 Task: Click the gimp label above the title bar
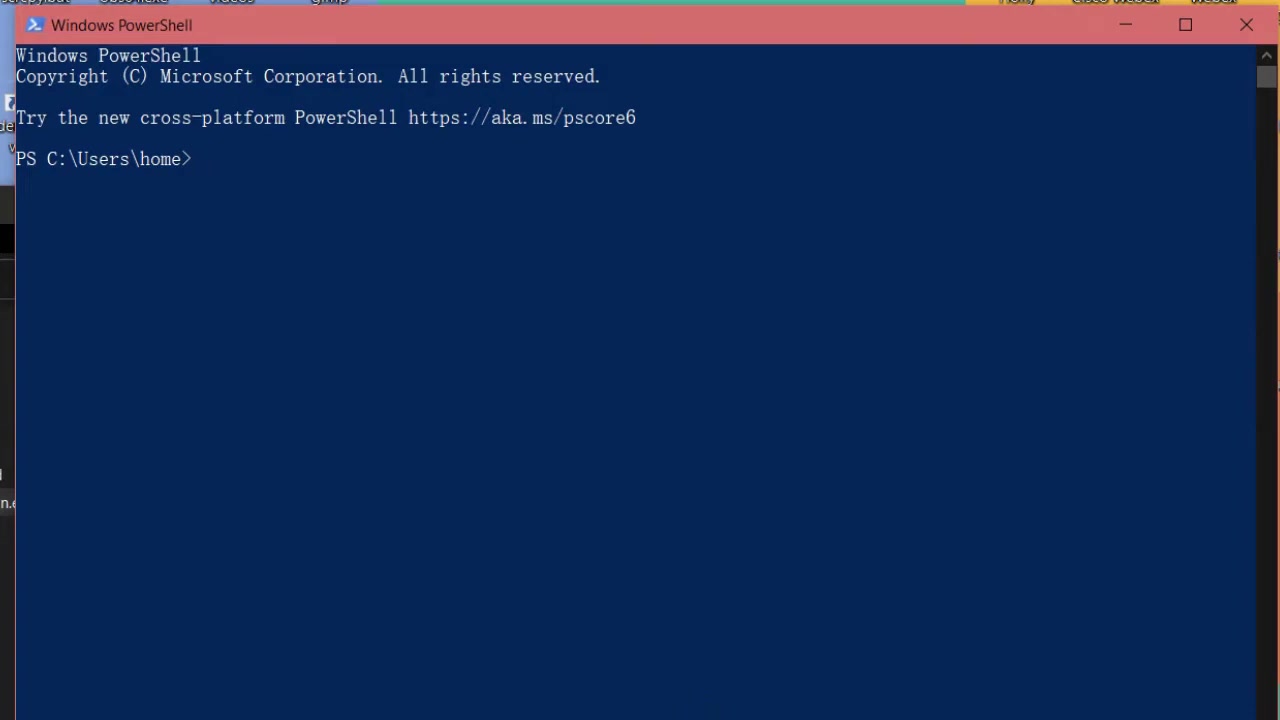pyautogui.click(x=330, y=2)
